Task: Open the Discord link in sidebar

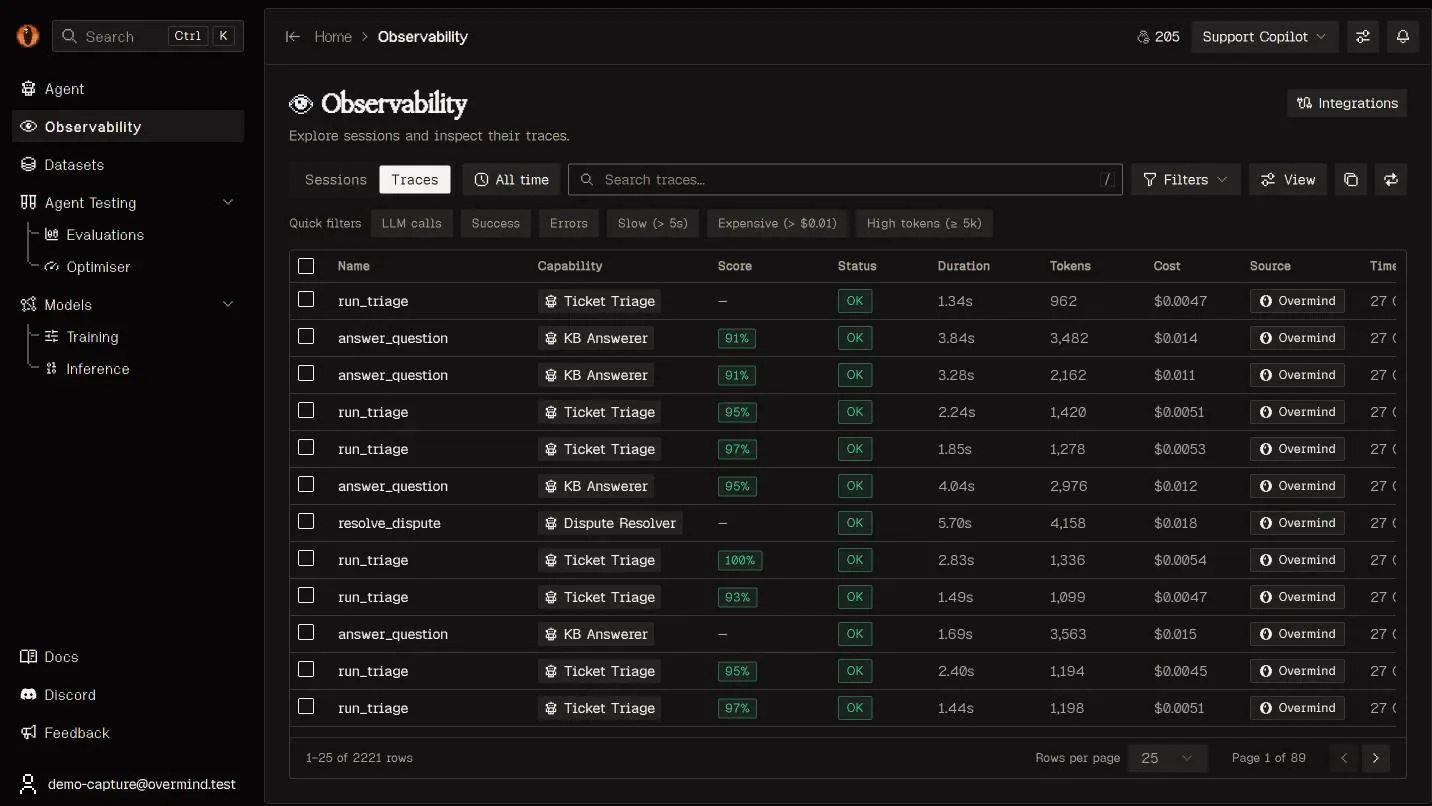Action: coord(128,695)
